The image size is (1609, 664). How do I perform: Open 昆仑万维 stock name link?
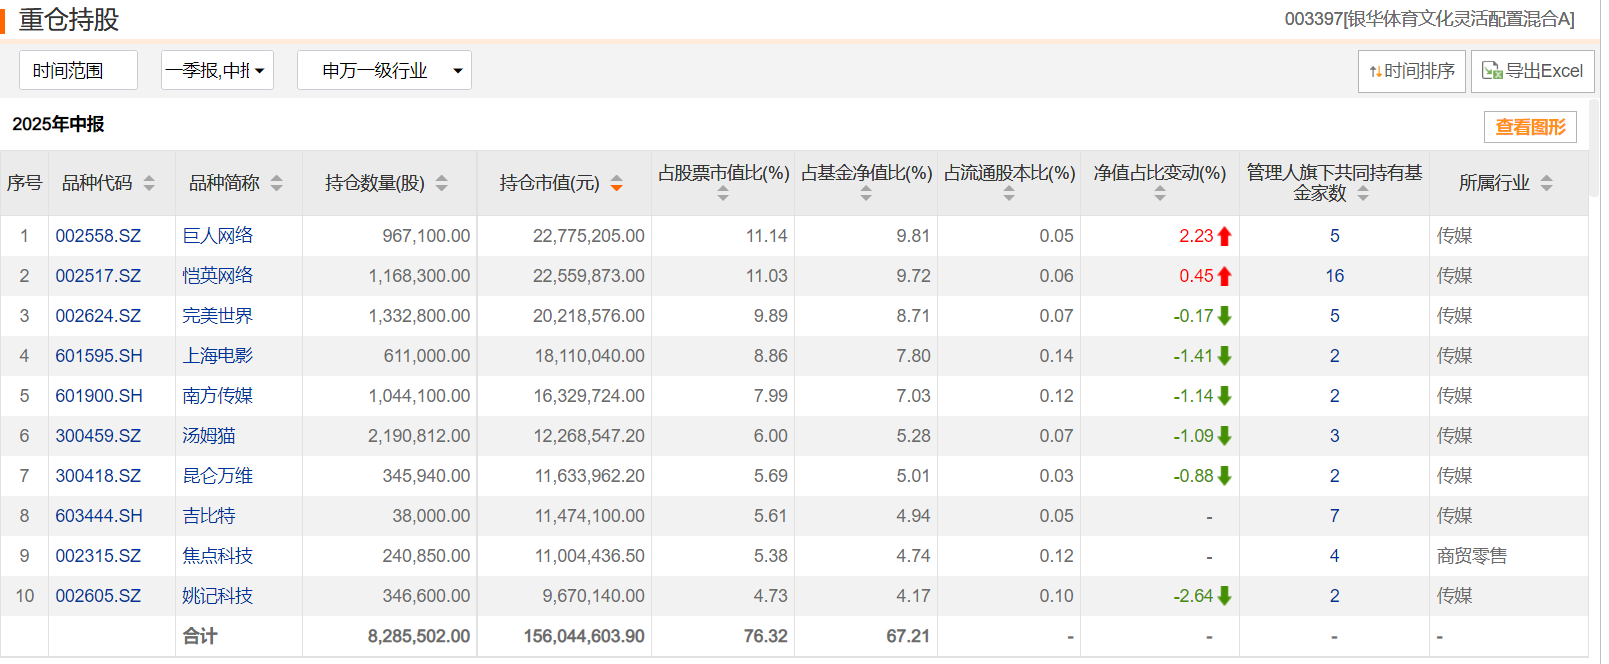pos(218,476)
